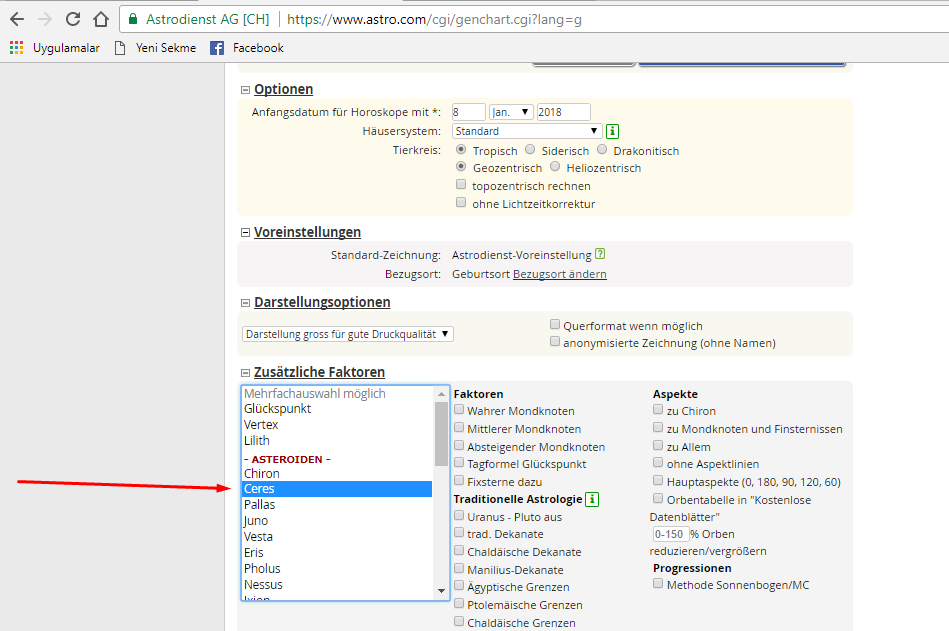Check Ptolemäische Grenzen

[x=459, y=604]
